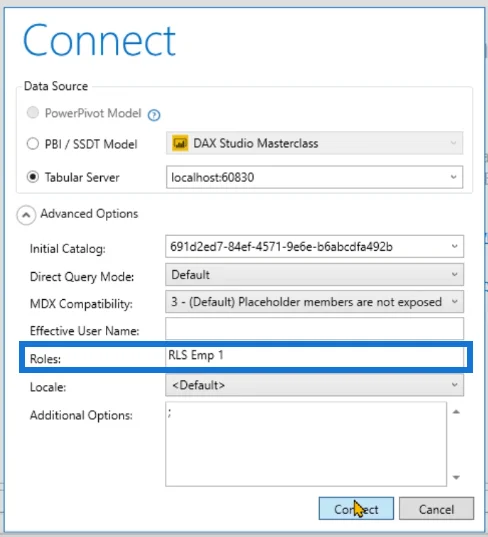Click the Additional Options scroll up arrow
The height and width of the screenshot is (537, 488).
(x=456, y=412)
